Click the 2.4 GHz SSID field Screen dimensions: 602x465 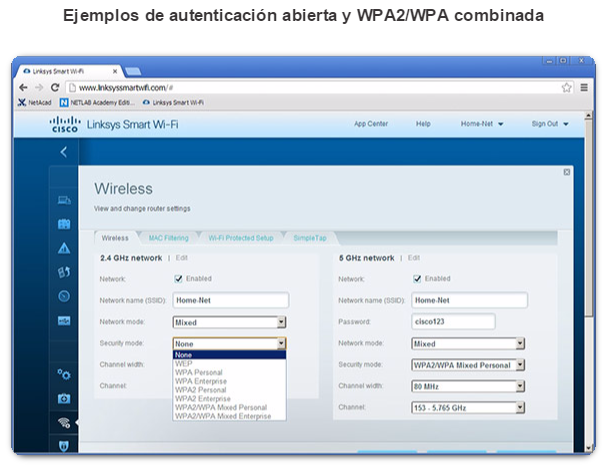click(231, 300)
